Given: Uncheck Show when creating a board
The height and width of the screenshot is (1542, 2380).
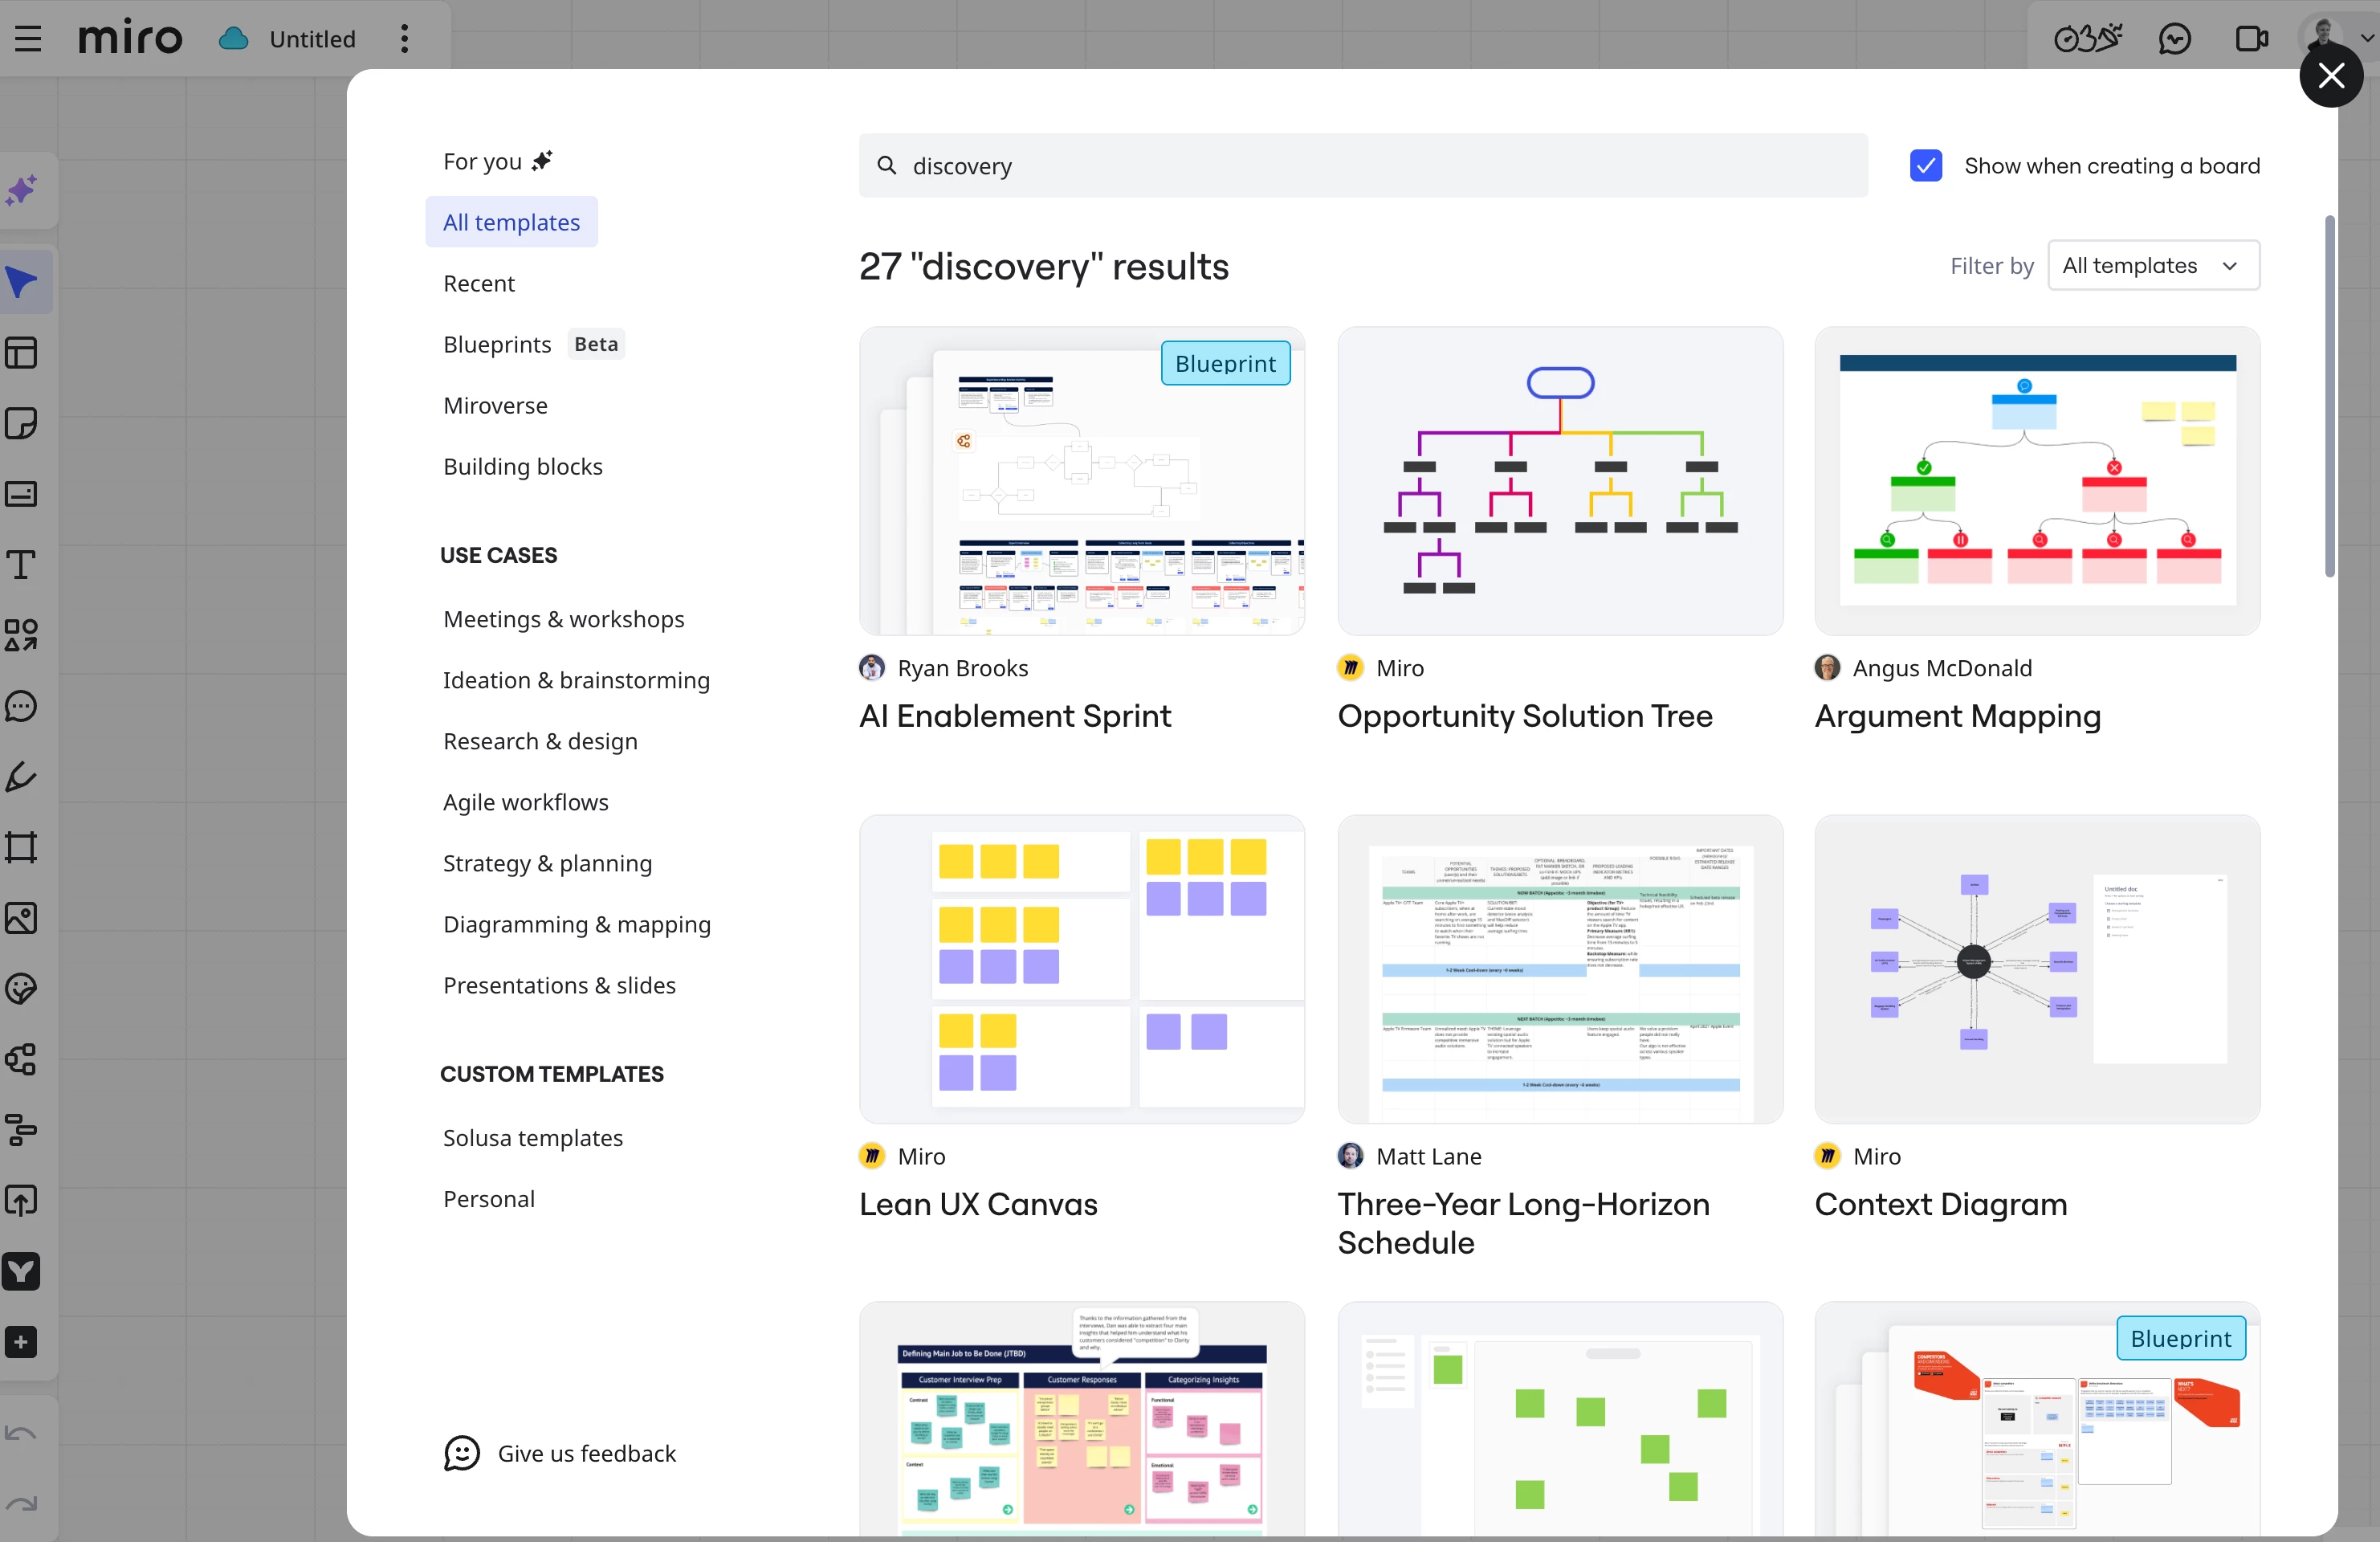Looking at the screenshot, I should pos(1925,165).
